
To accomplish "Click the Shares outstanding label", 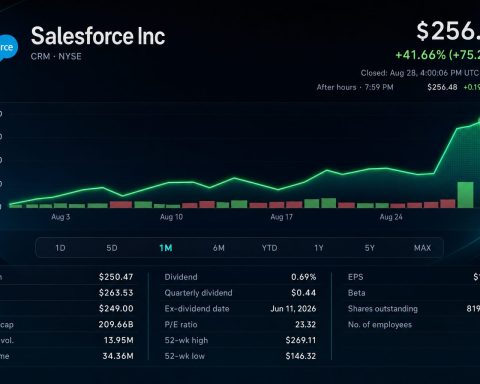I will (383, 309).
